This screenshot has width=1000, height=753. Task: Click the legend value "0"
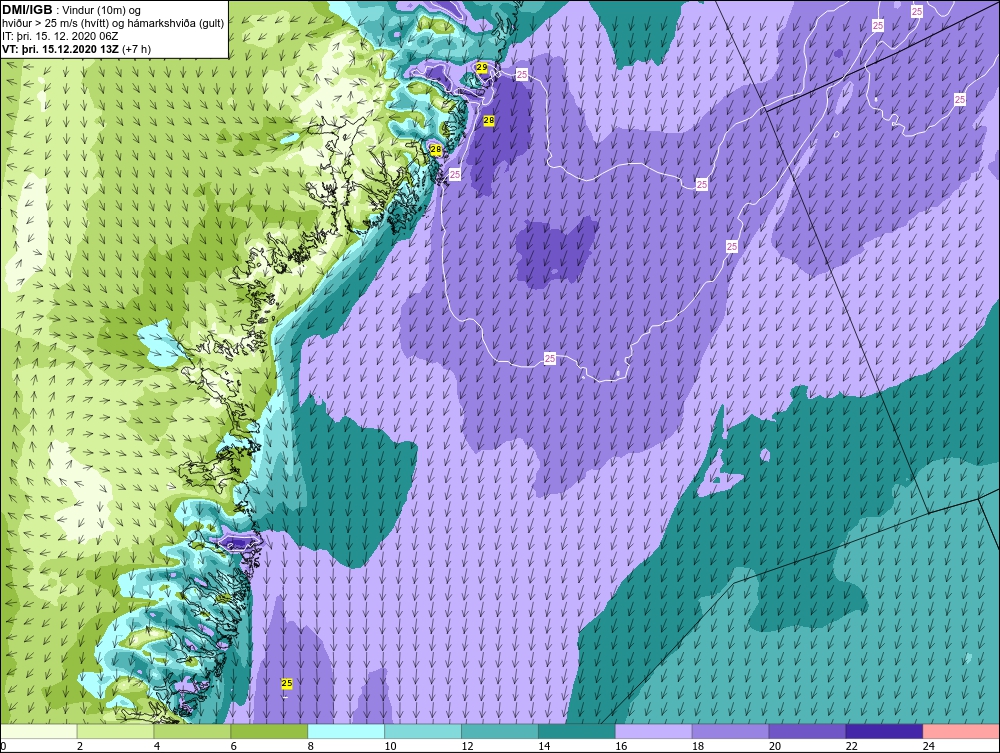click(x=3, y=746)
